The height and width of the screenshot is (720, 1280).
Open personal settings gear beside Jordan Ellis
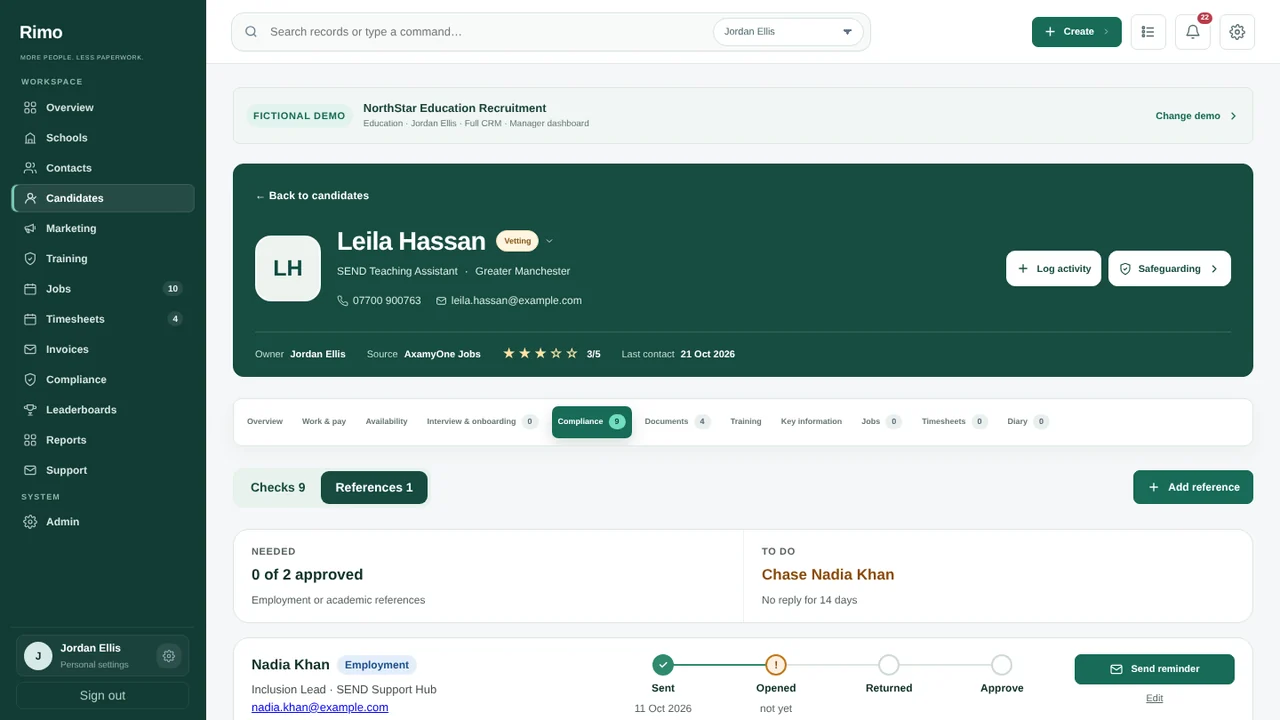(169, 656)
